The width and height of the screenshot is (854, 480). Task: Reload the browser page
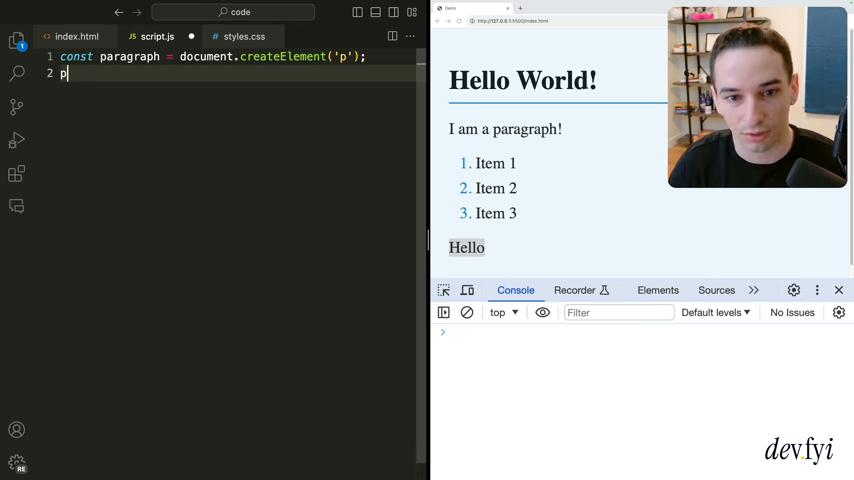(459, 21)
